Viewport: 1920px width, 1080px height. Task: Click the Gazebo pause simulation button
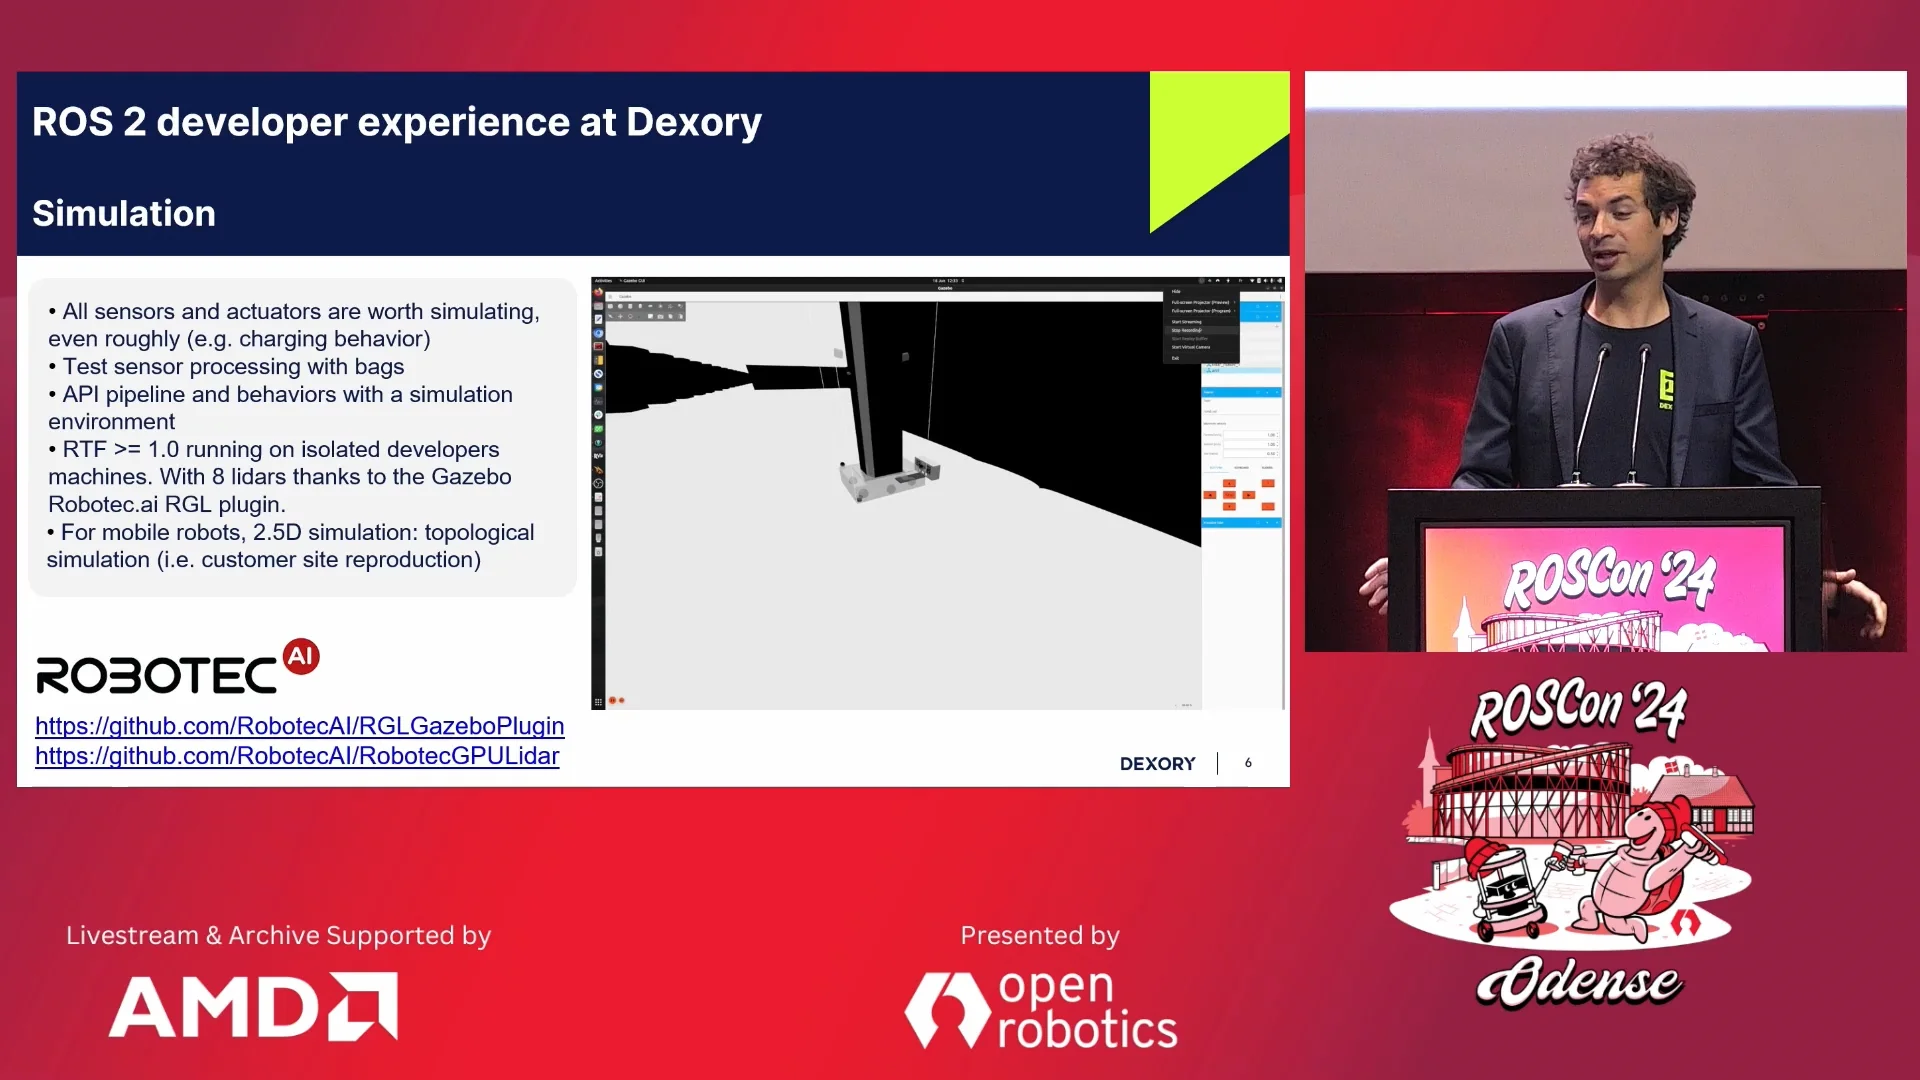612,700
